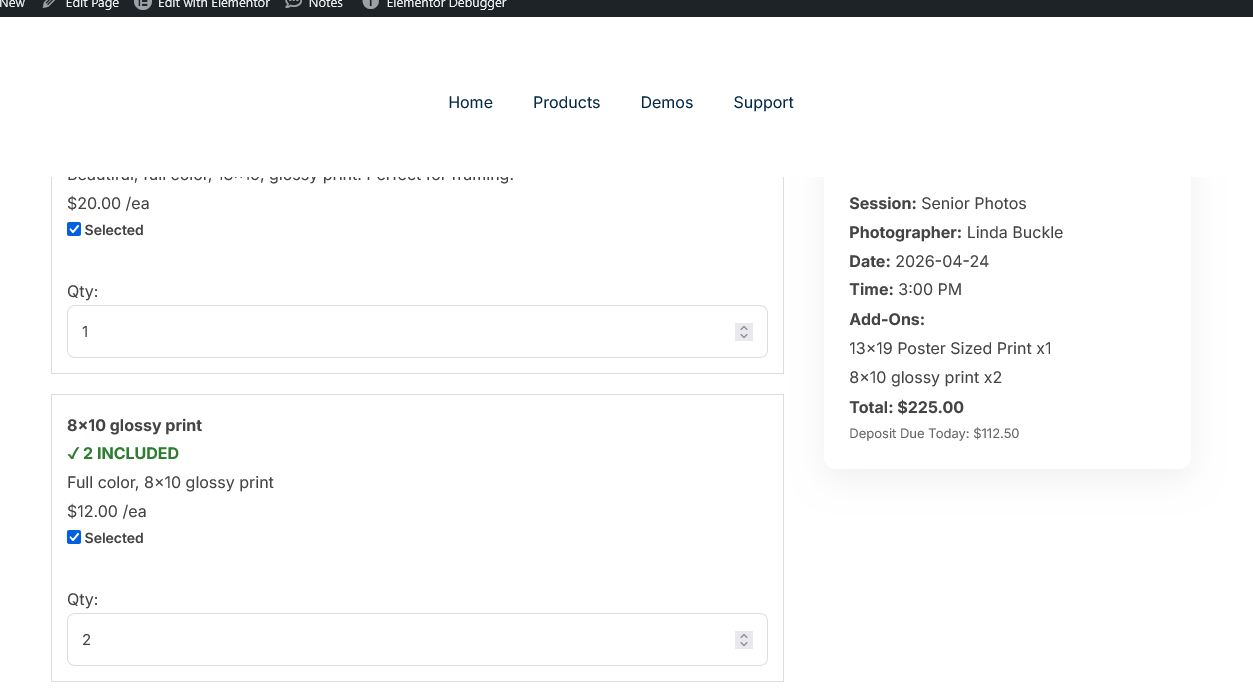This screenshot has width=1253, height=693.
Task: Uncheck Selected for the $20.00 poster print
Action: point(74,229)
